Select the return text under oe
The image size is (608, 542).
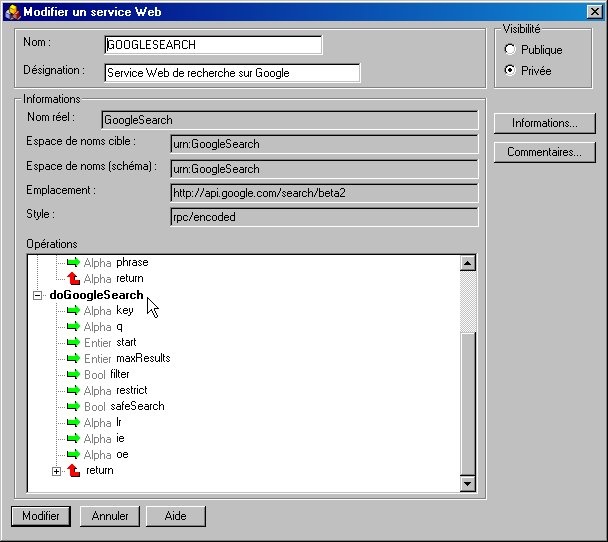pyautogui.click(x=100, y=470)
